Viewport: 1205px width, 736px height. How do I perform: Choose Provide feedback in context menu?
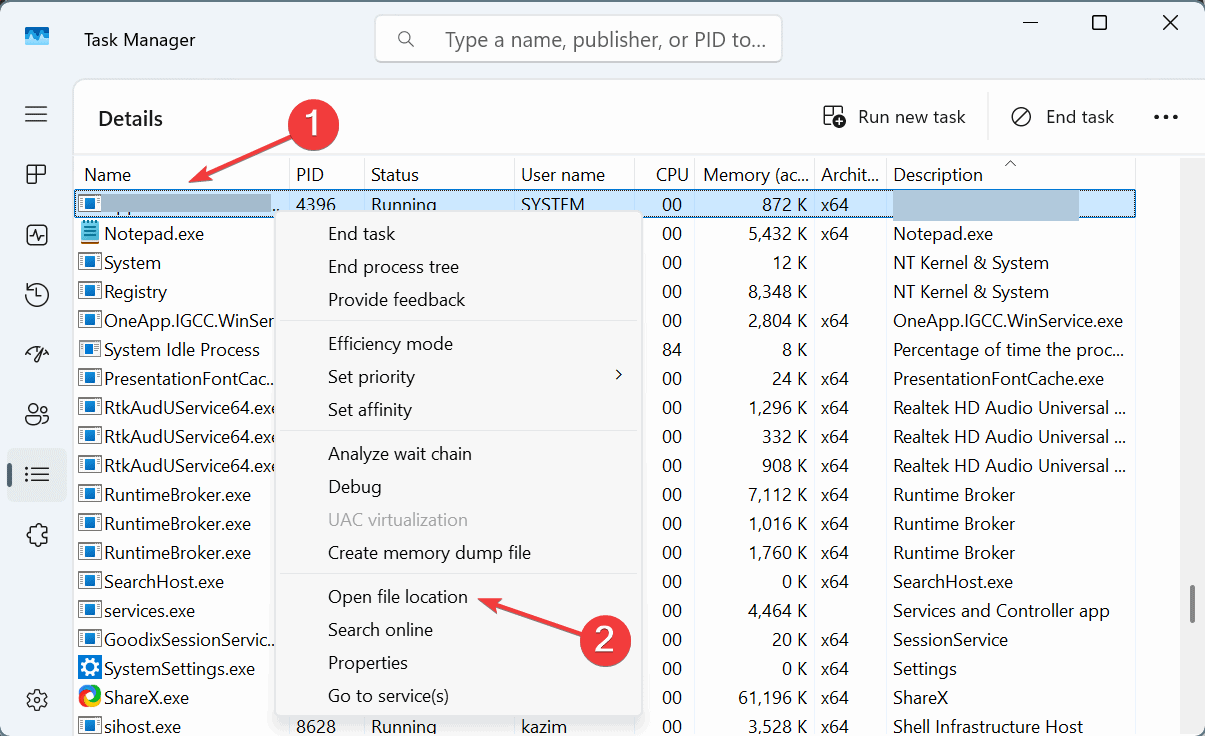click(x=396, y=299)
